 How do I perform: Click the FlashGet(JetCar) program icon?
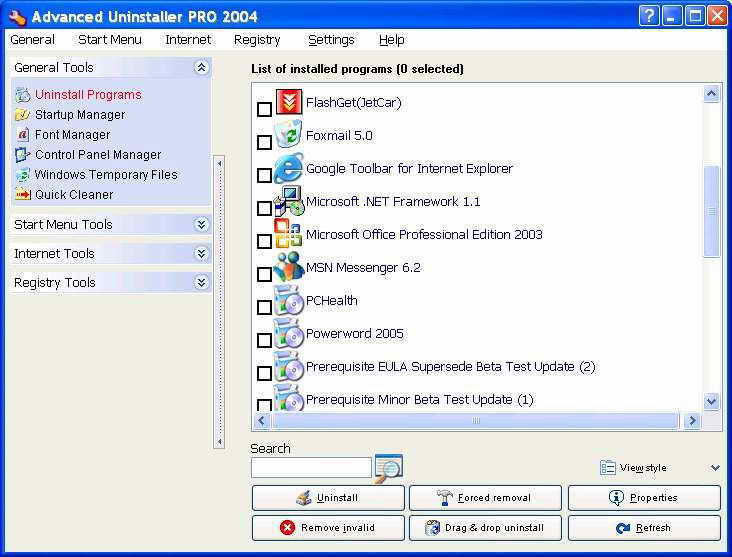coord(289,102)
